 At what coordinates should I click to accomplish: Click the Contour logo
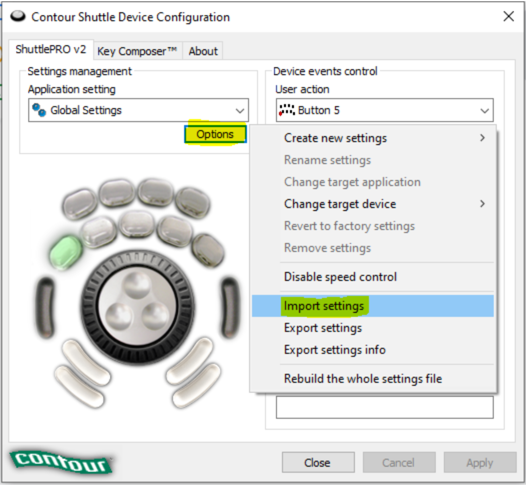tap(61, 462)
